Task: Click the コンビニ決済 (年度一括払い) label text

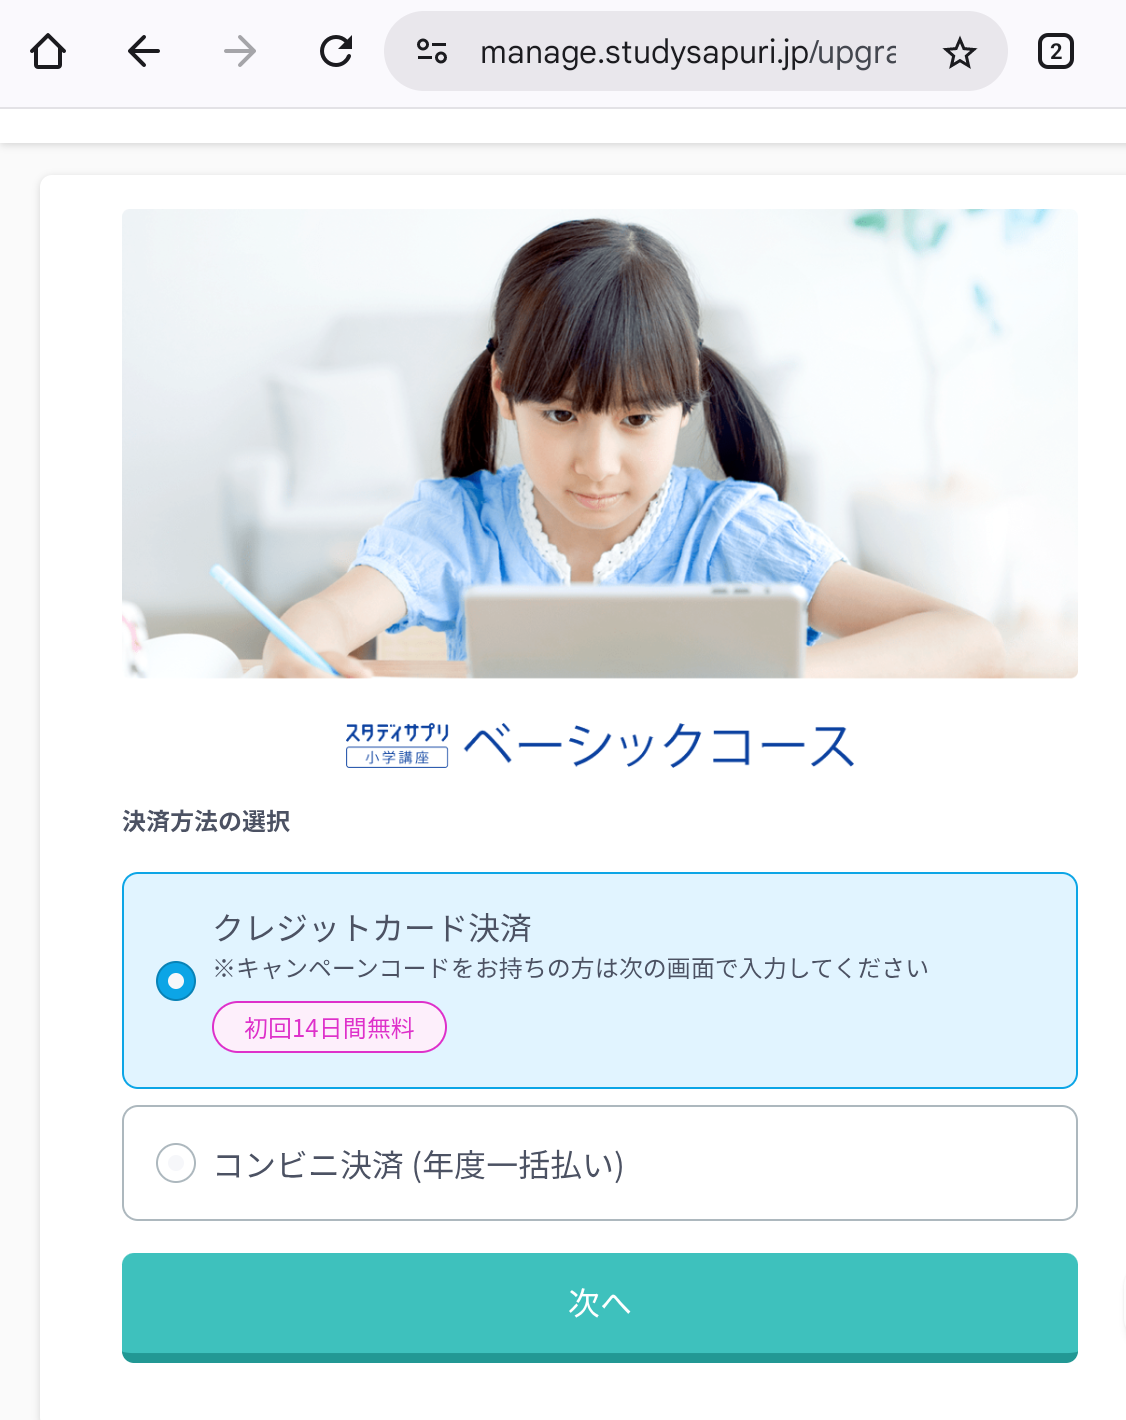Action: (x=419, y=1164)
